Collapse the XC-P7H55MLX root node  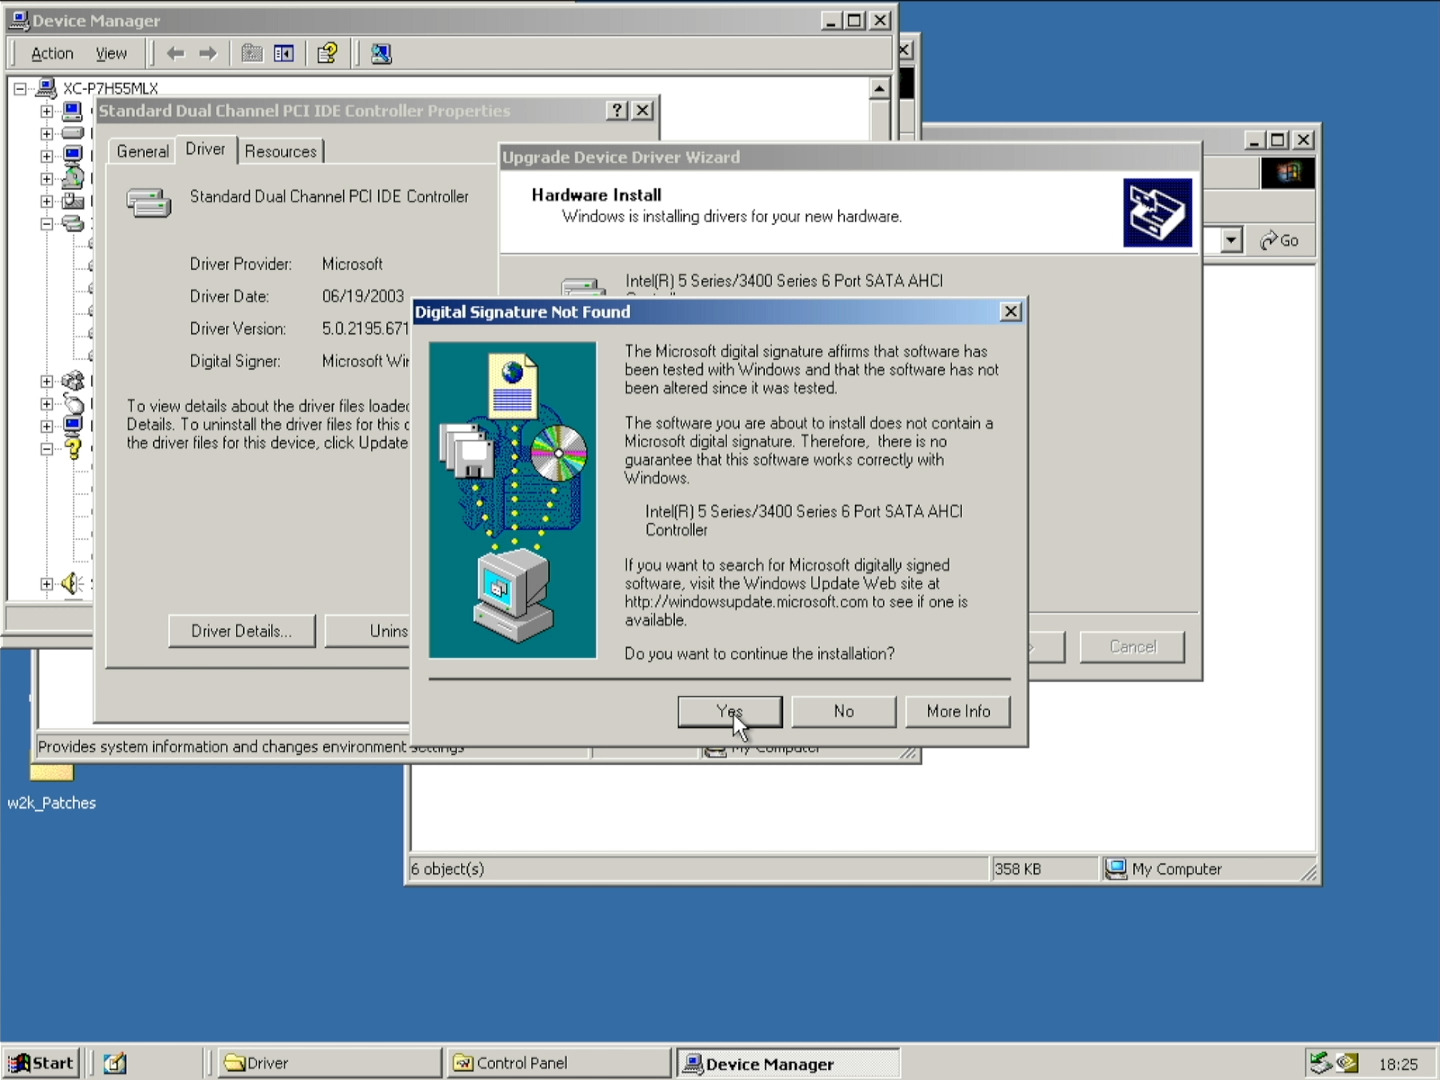[x=19, y=88]
